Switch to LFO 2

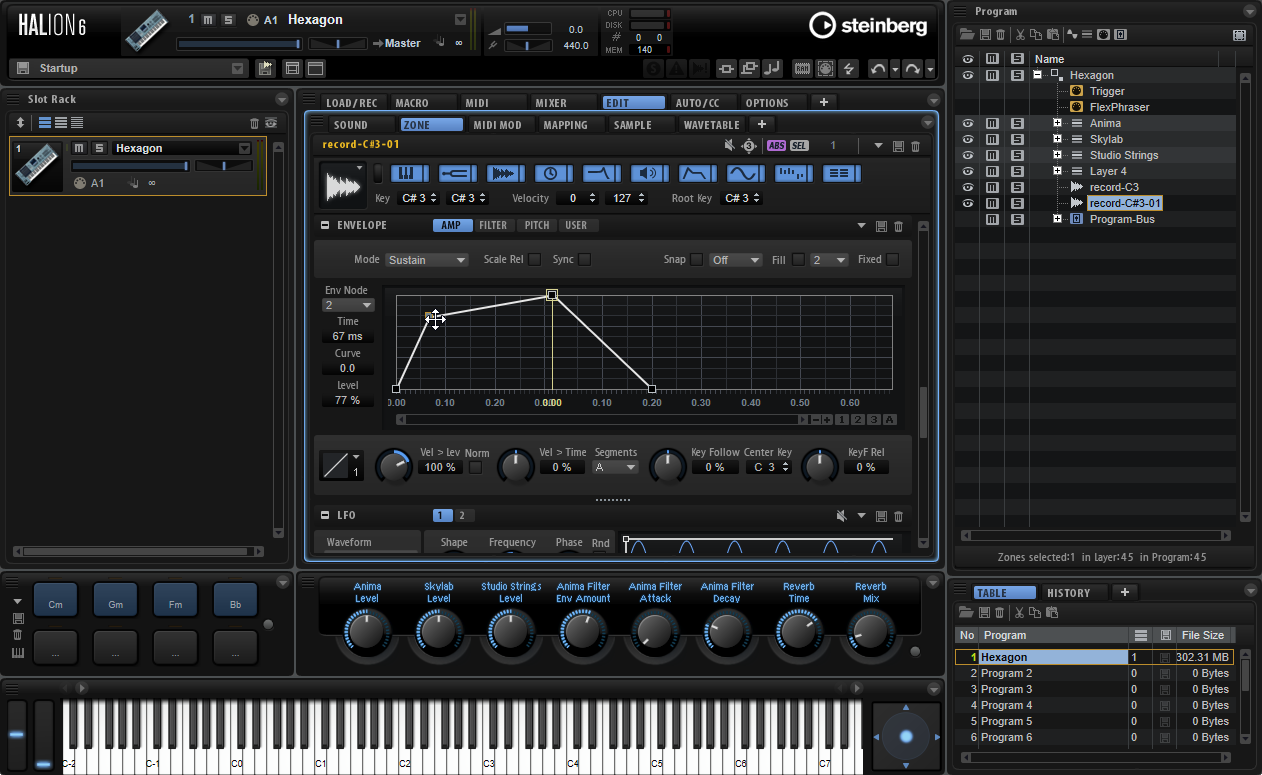click(x=462, y=516)
